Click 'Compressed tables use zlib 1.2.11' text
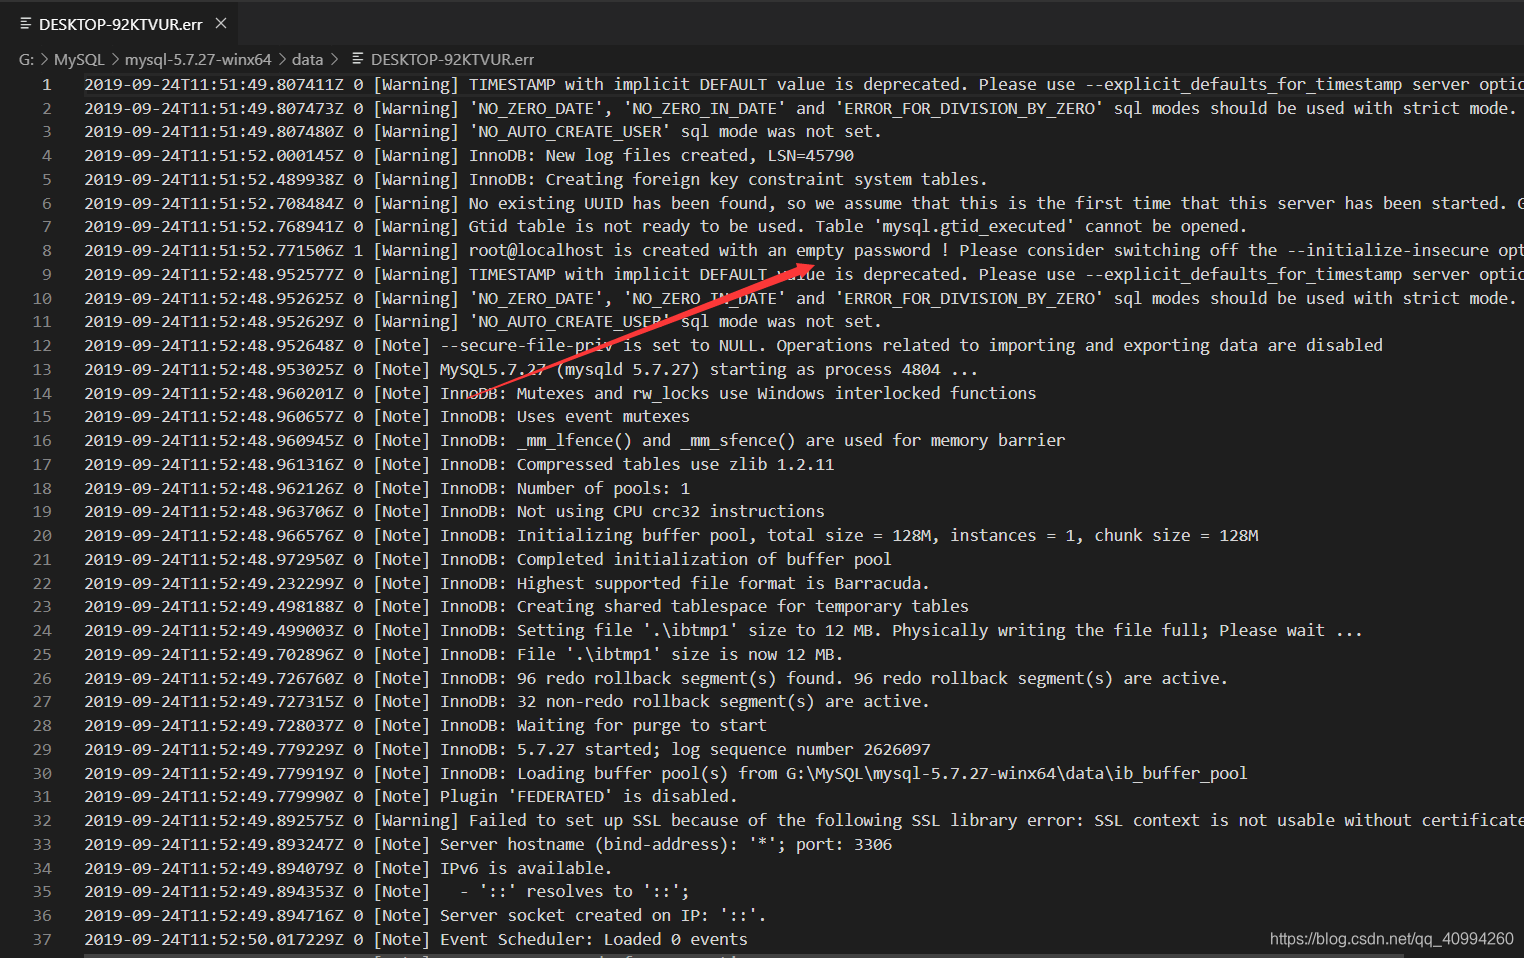Image resolution: width=1524 pixels, height=958 pixels. pos(675,465)
